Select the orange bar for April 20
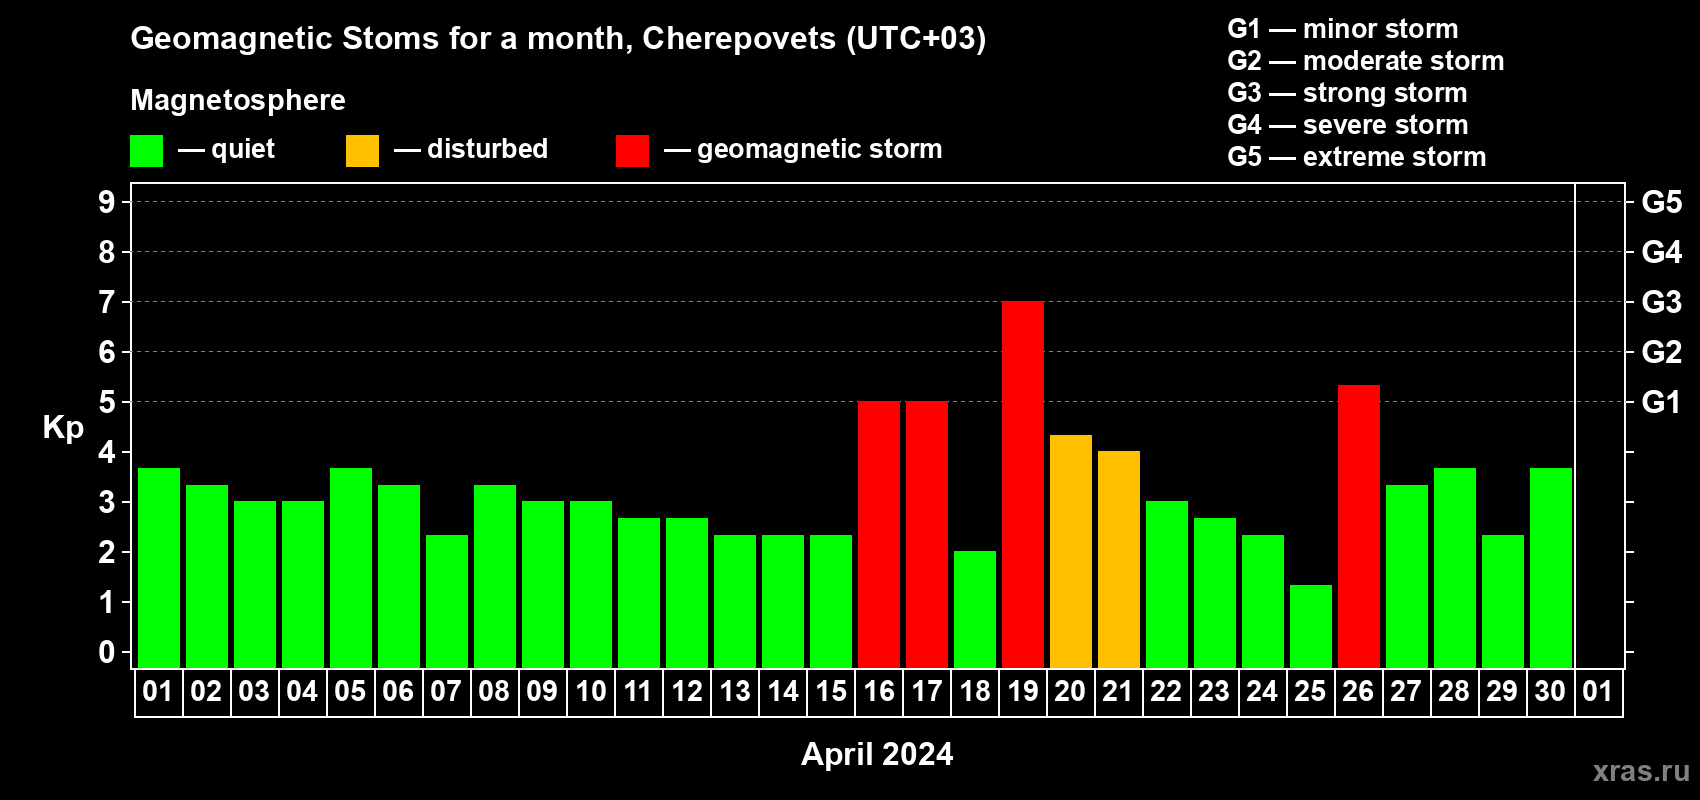Image resolution: width=1700 pixels, height=800 pixels. click(1071, 551)
